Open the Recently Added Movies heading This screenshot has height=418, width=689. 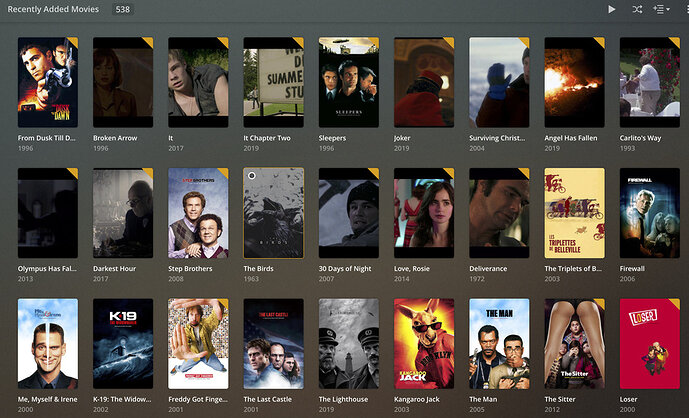click(x=53, y=9)
